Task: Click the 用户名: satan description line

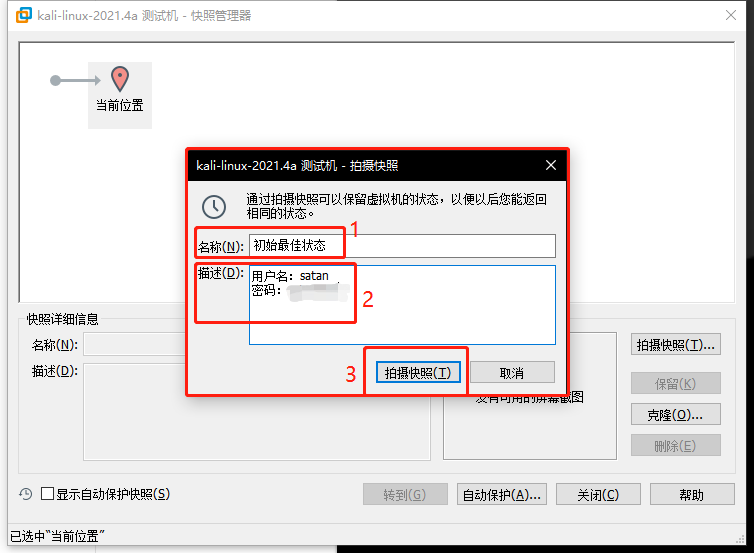Action: [290, 276]
